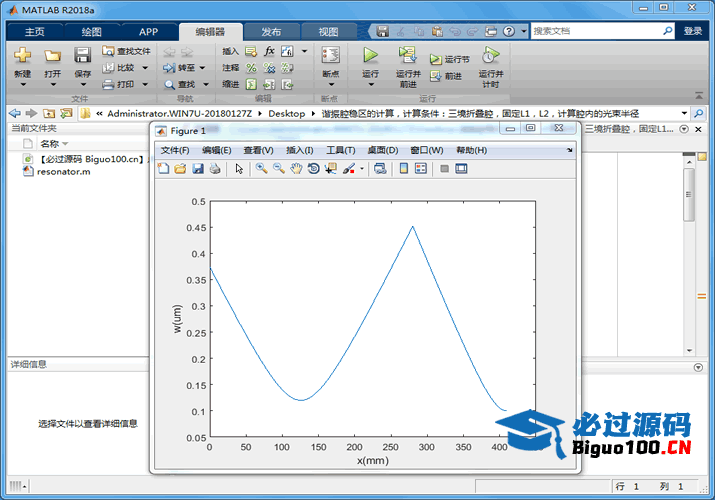
Task: Click the editor vertical scrollbar thumb
Action: (689, 195)
